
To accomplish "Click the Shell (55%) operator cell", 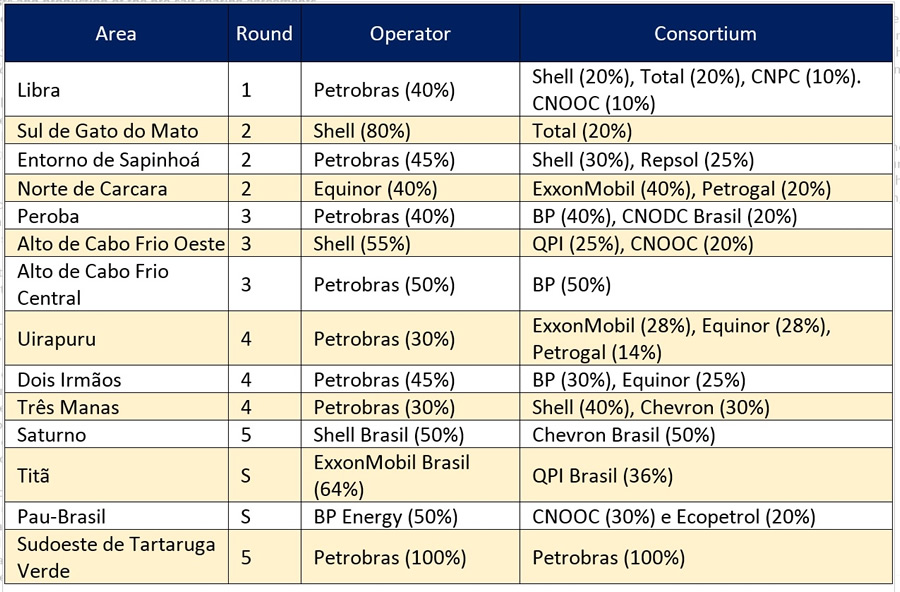I will click(x=410, y=243).
